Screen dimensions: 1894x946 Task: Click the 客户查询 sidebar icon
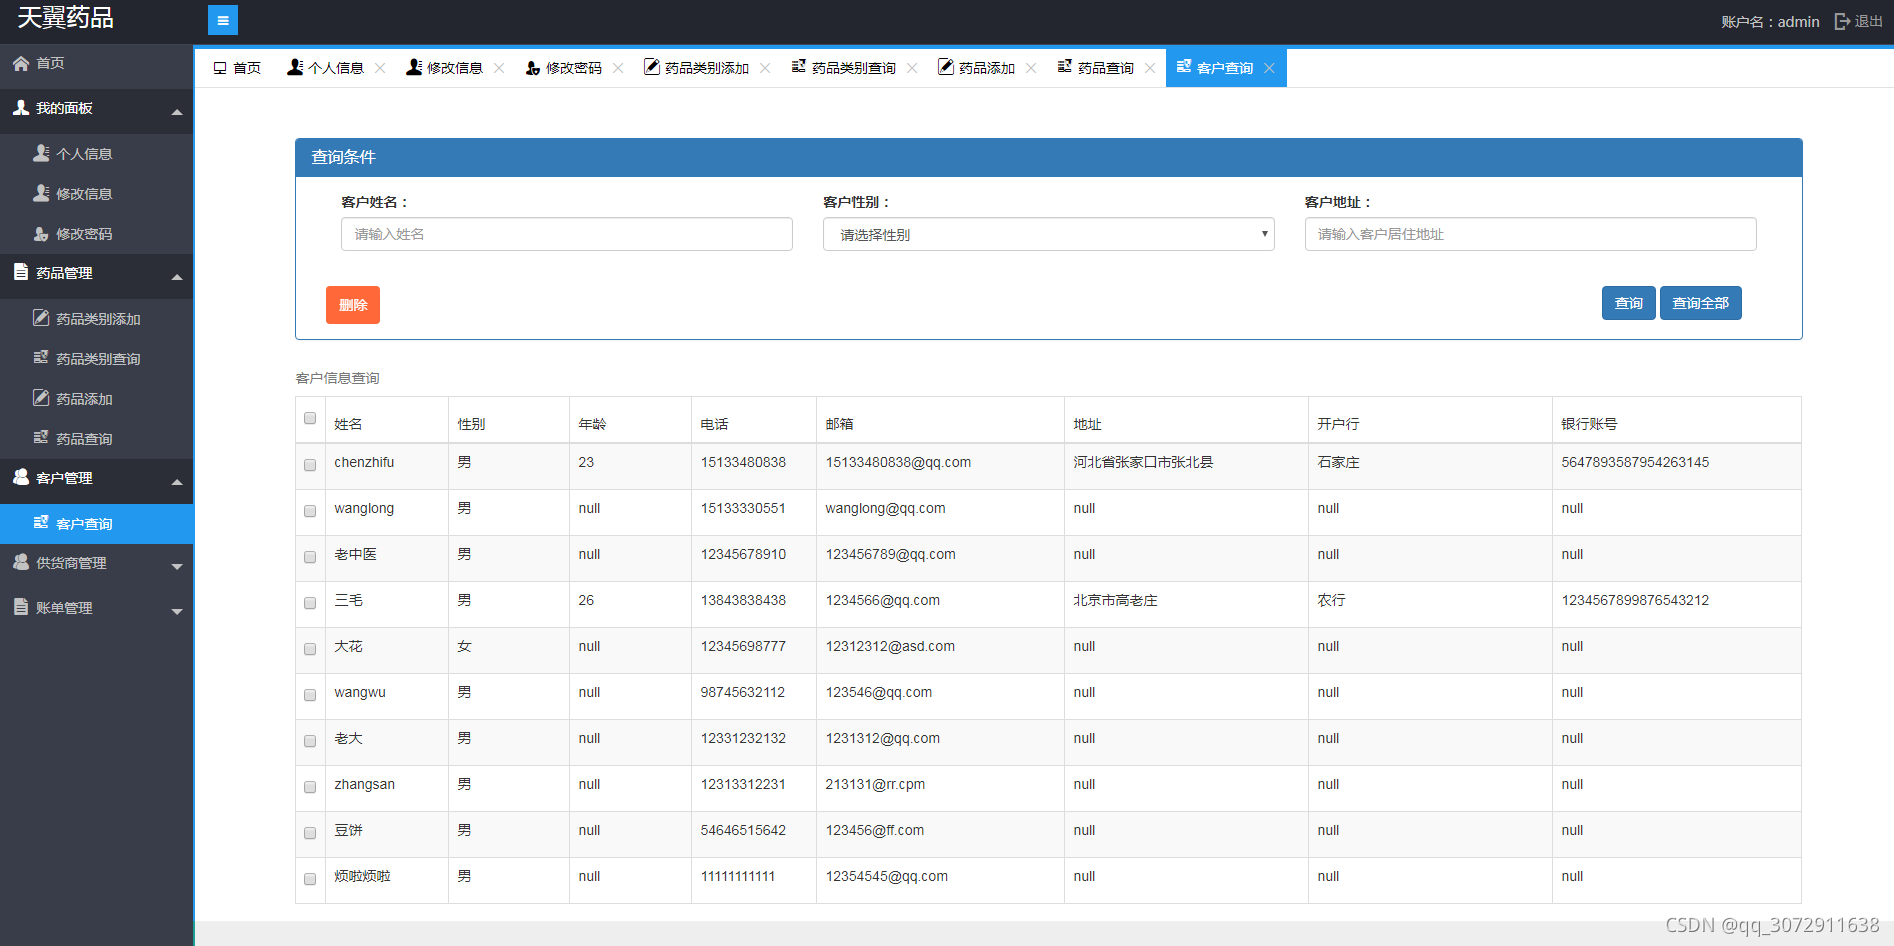(x=41, y=523)
